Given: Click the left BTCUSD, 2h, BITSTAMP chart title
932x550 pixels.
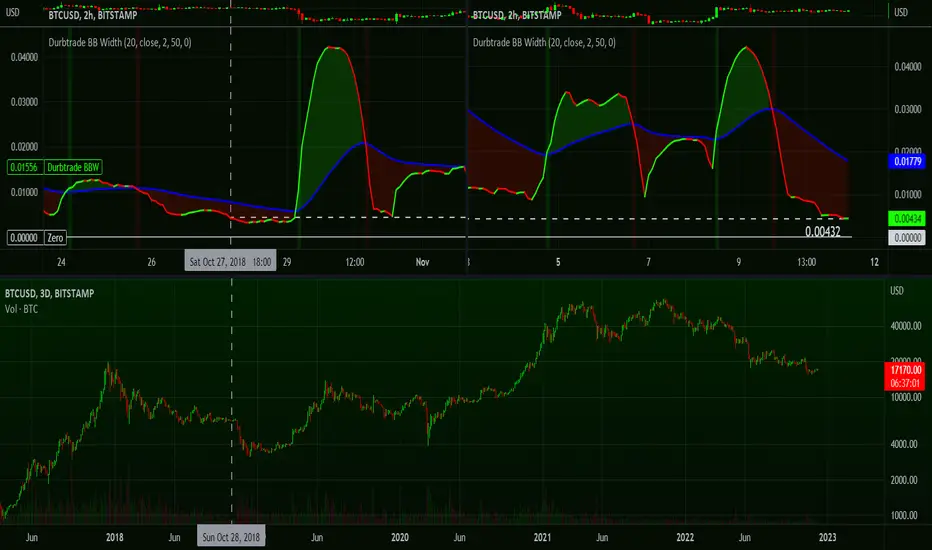Looking at the screenshot, I should tap(93, 15).
